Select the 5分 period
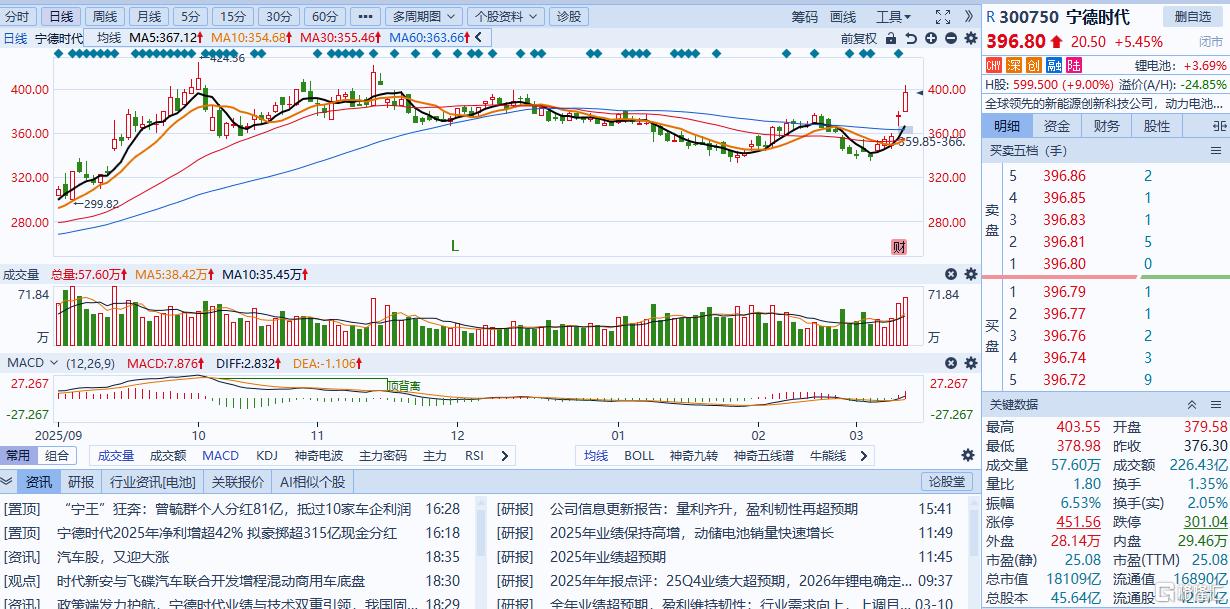Screen dimensions: 1230x609 point(189,17)
